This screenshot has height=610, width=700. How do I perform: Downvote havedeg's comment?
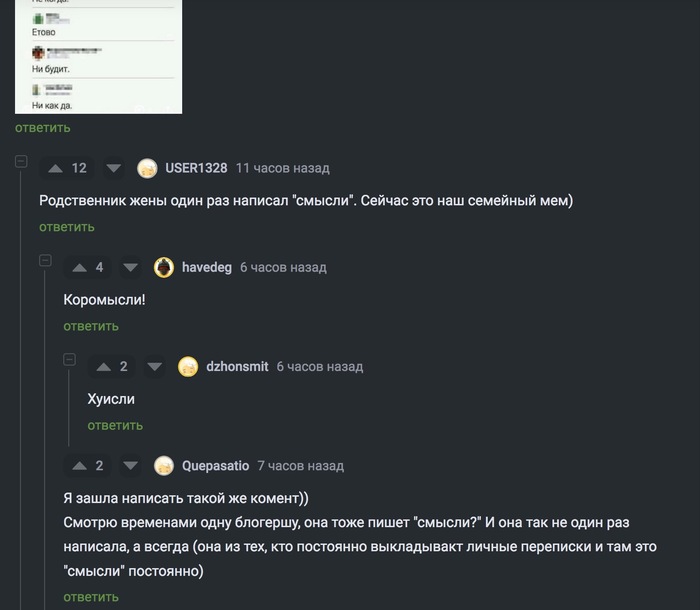click(130, 267)
